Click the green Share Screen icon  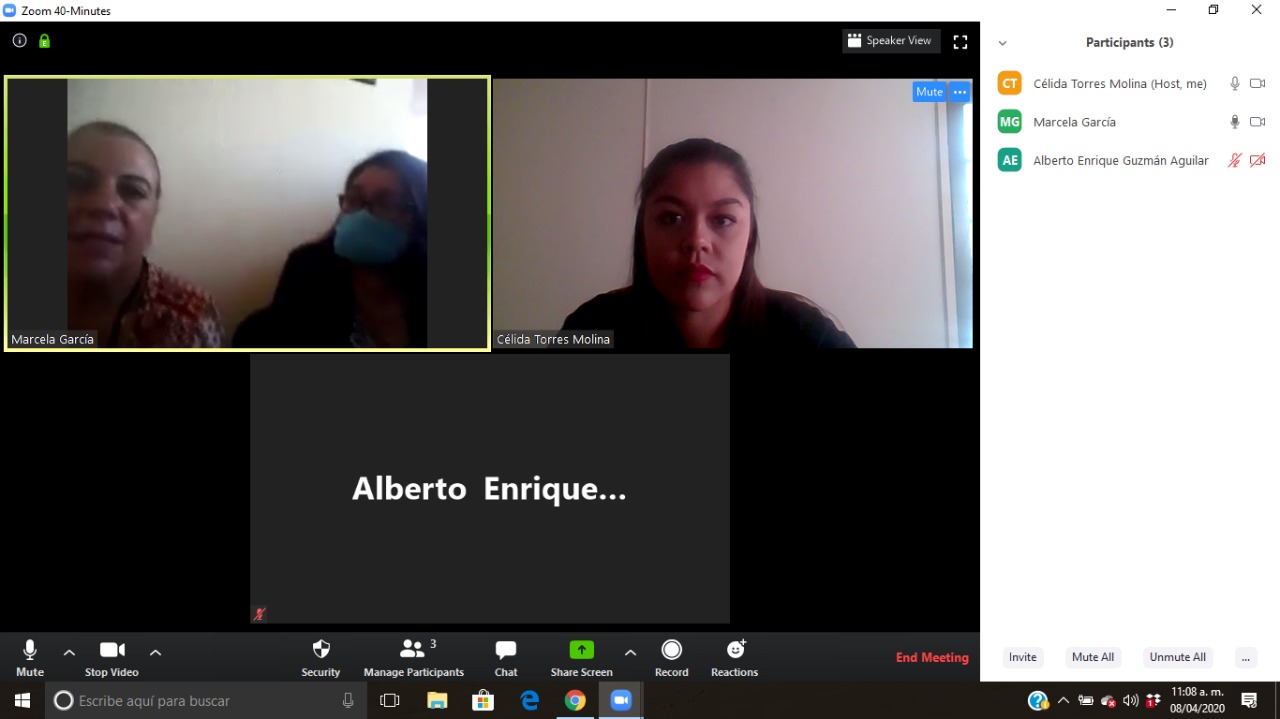pyautogui.click(x=581, y=649)
